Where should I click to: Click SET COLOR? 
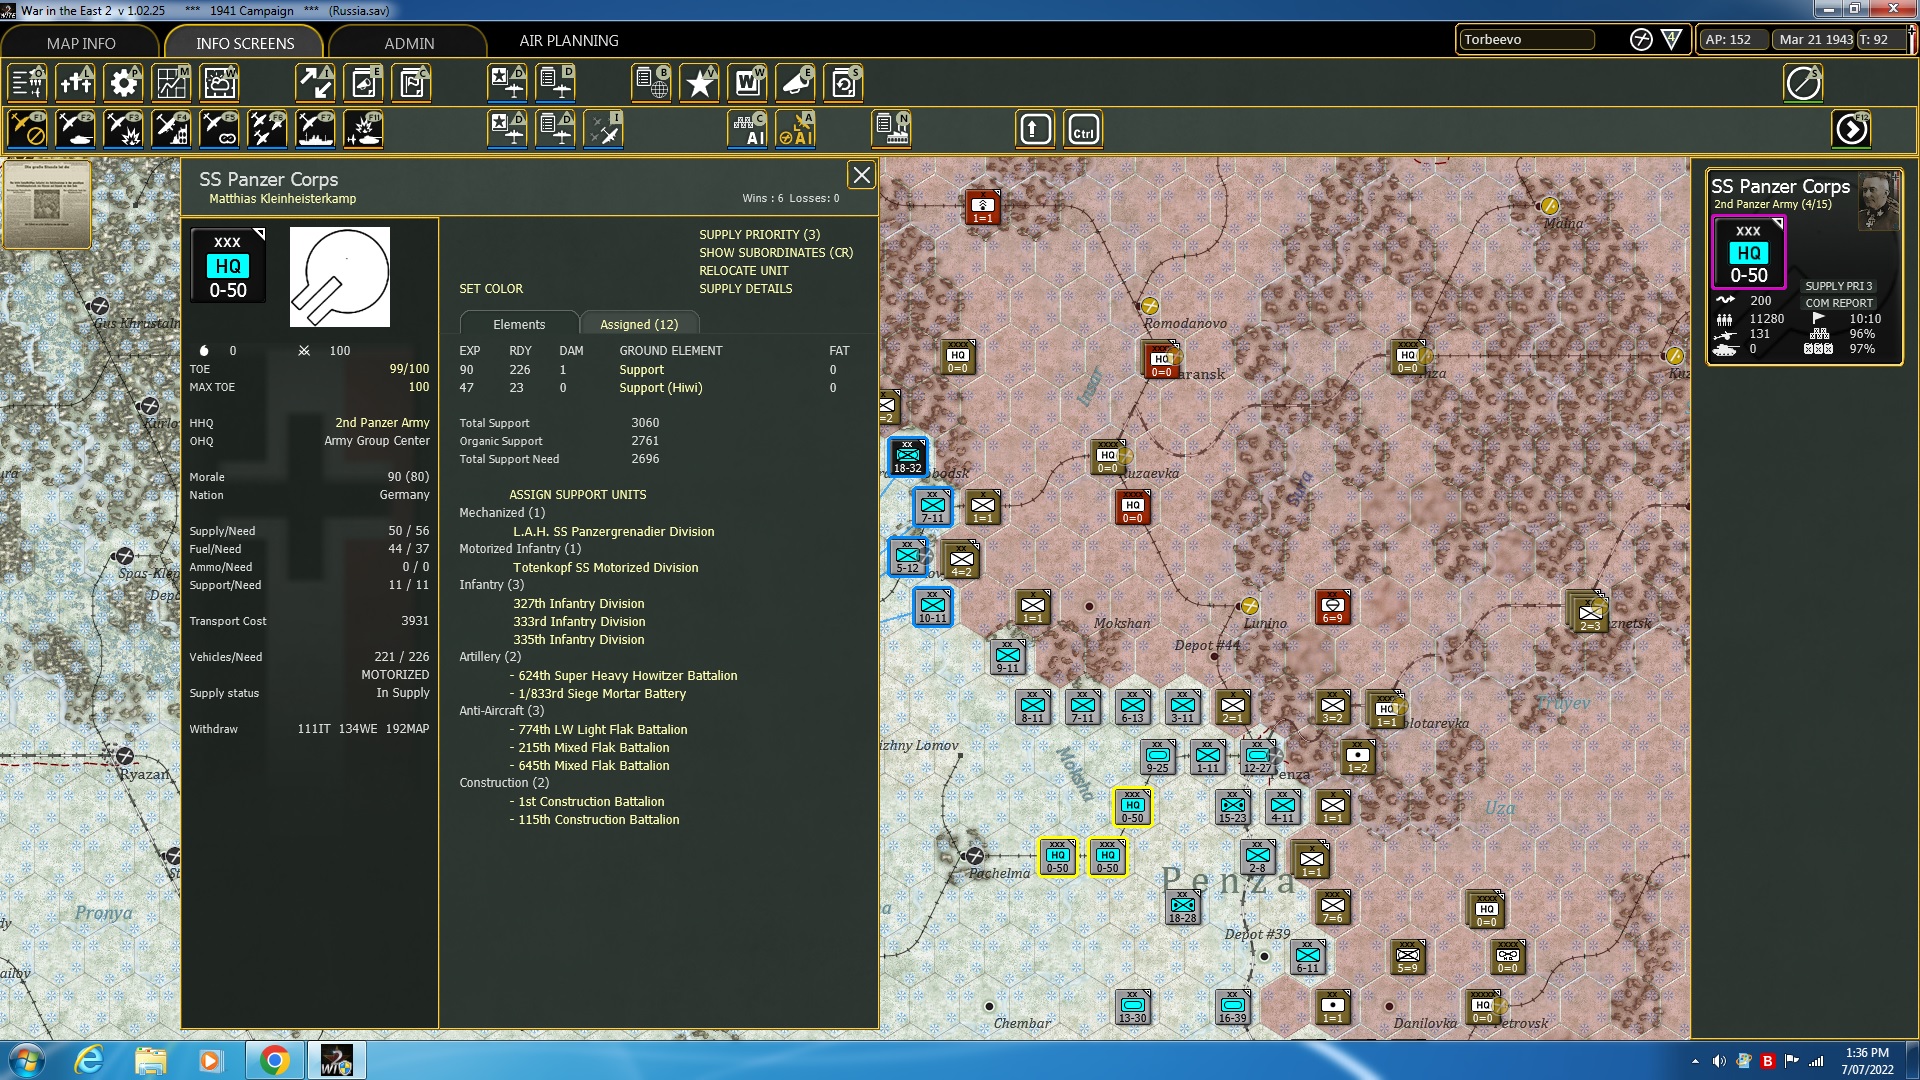tap(491, 289)
